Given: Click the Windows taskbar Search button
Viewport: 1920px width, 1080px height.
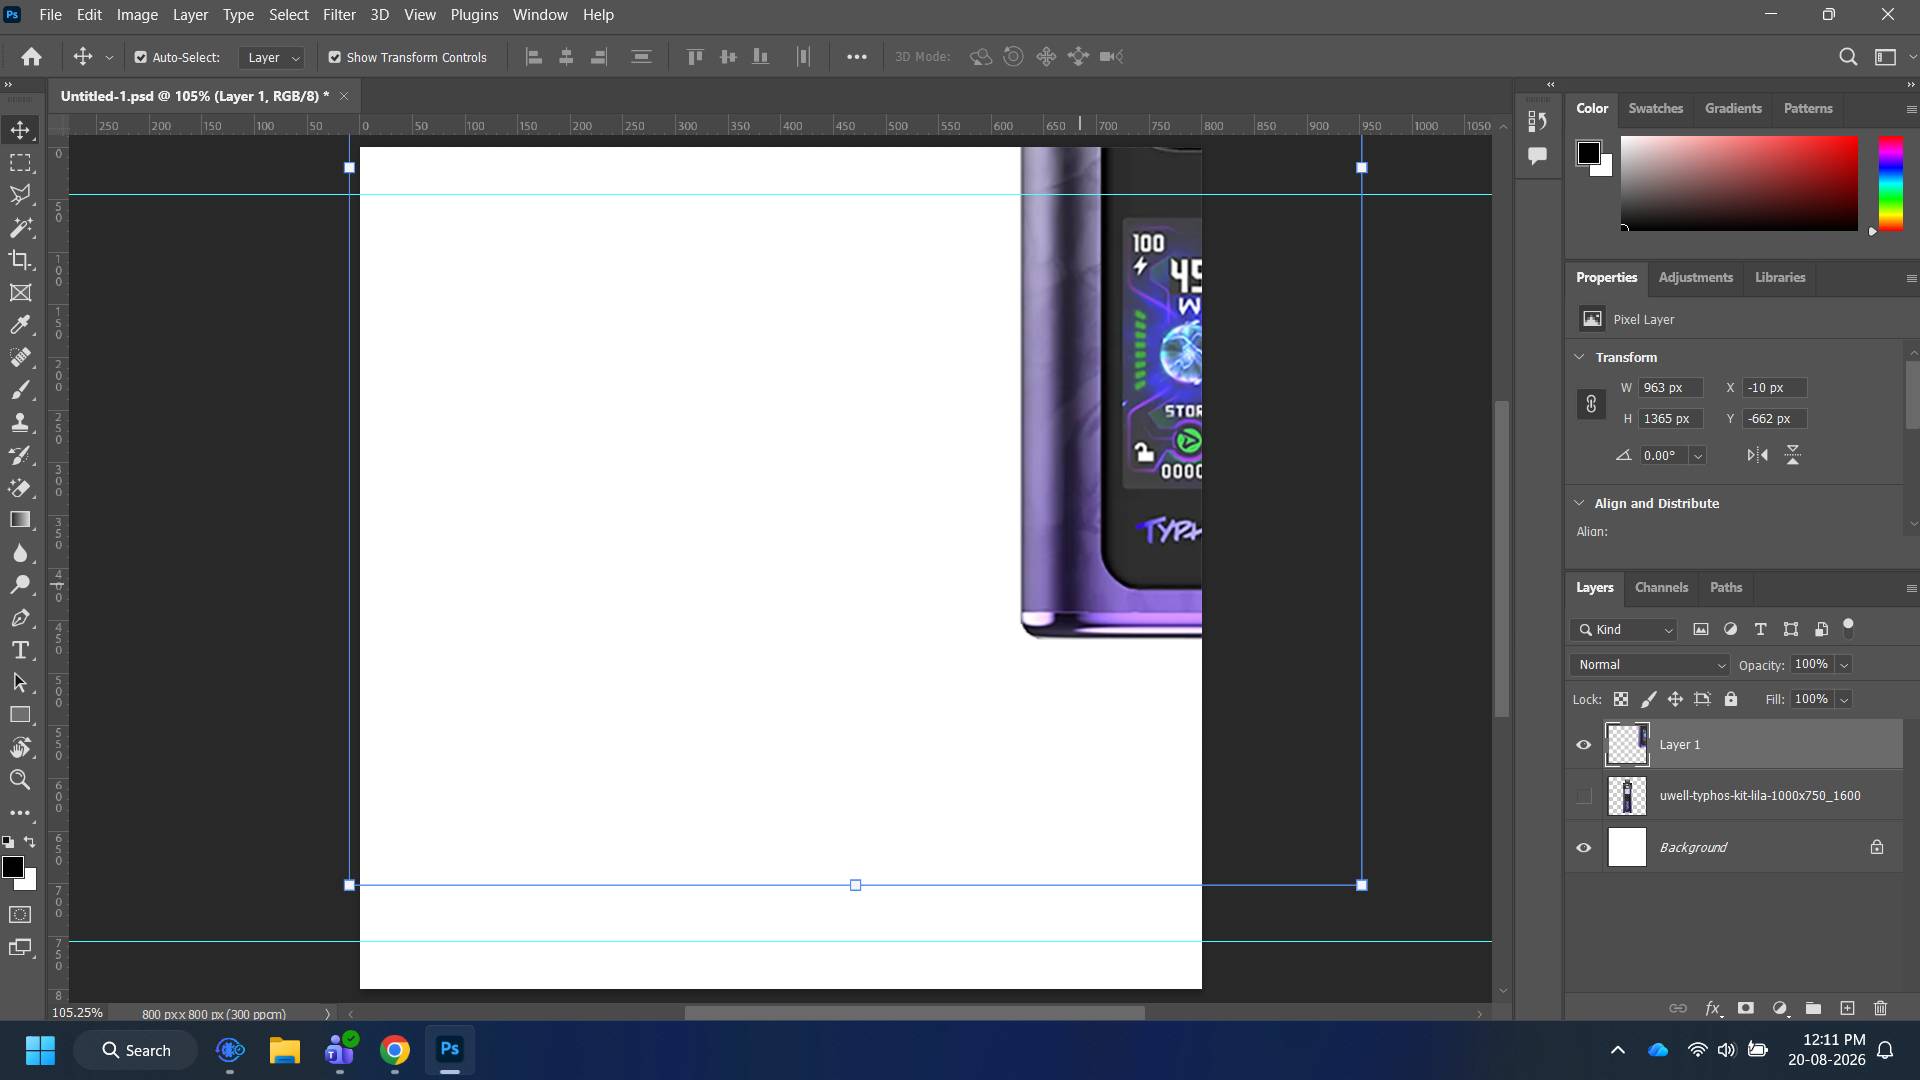Looking at the screenshot, I should click(x=136, y=1050).
